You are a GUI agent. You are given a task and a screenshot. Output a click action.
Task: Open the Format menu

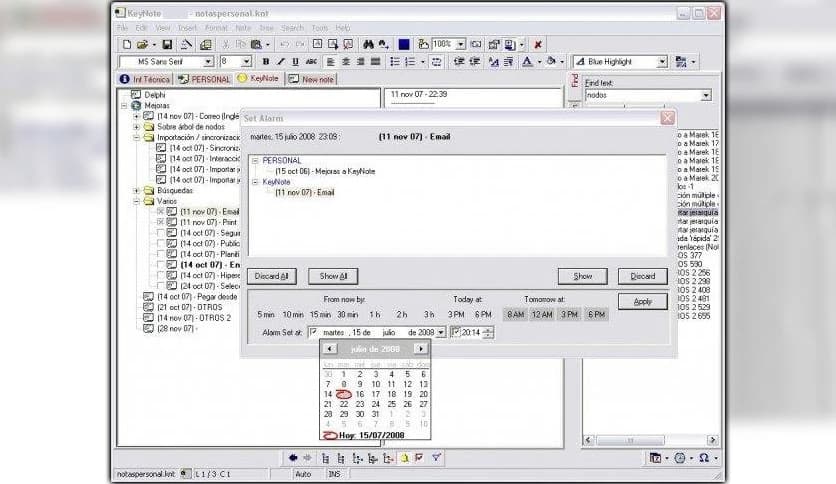pos(216,28)
